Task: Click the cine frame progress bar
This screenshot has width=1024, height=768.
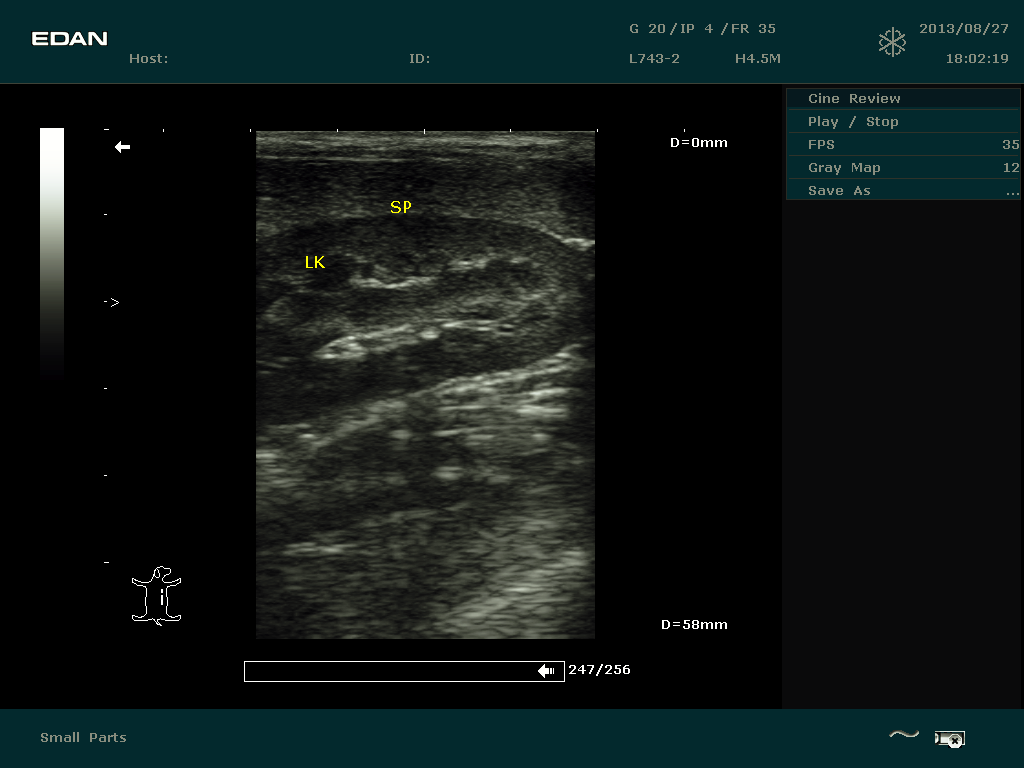Action: [x=390, y=671]
